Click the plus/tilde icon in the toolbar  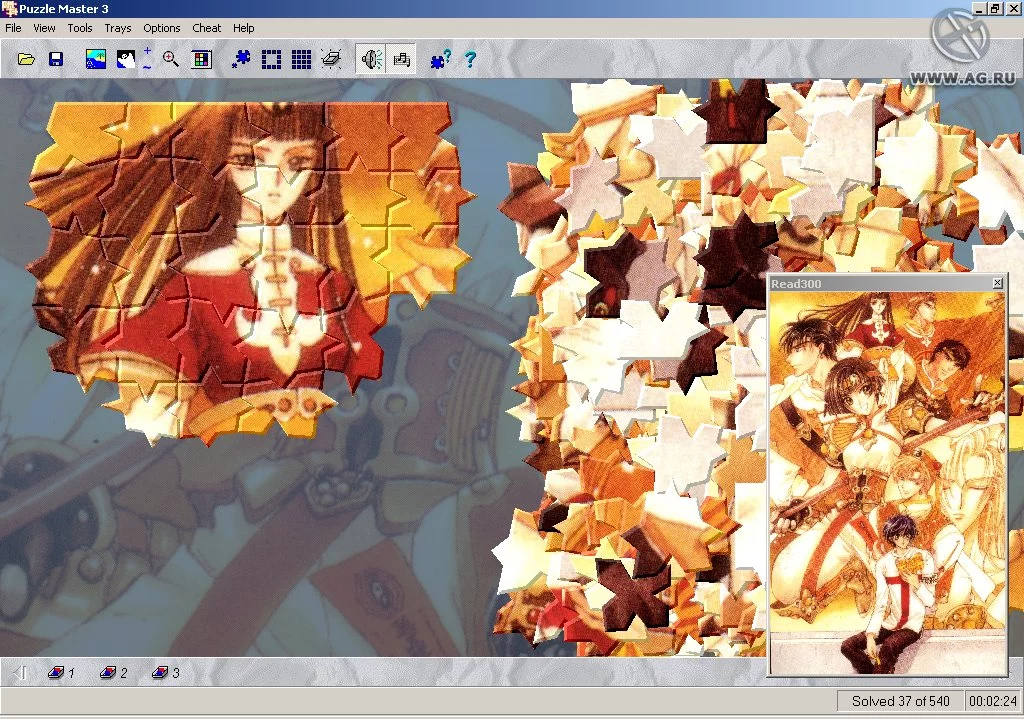point(148,59)
